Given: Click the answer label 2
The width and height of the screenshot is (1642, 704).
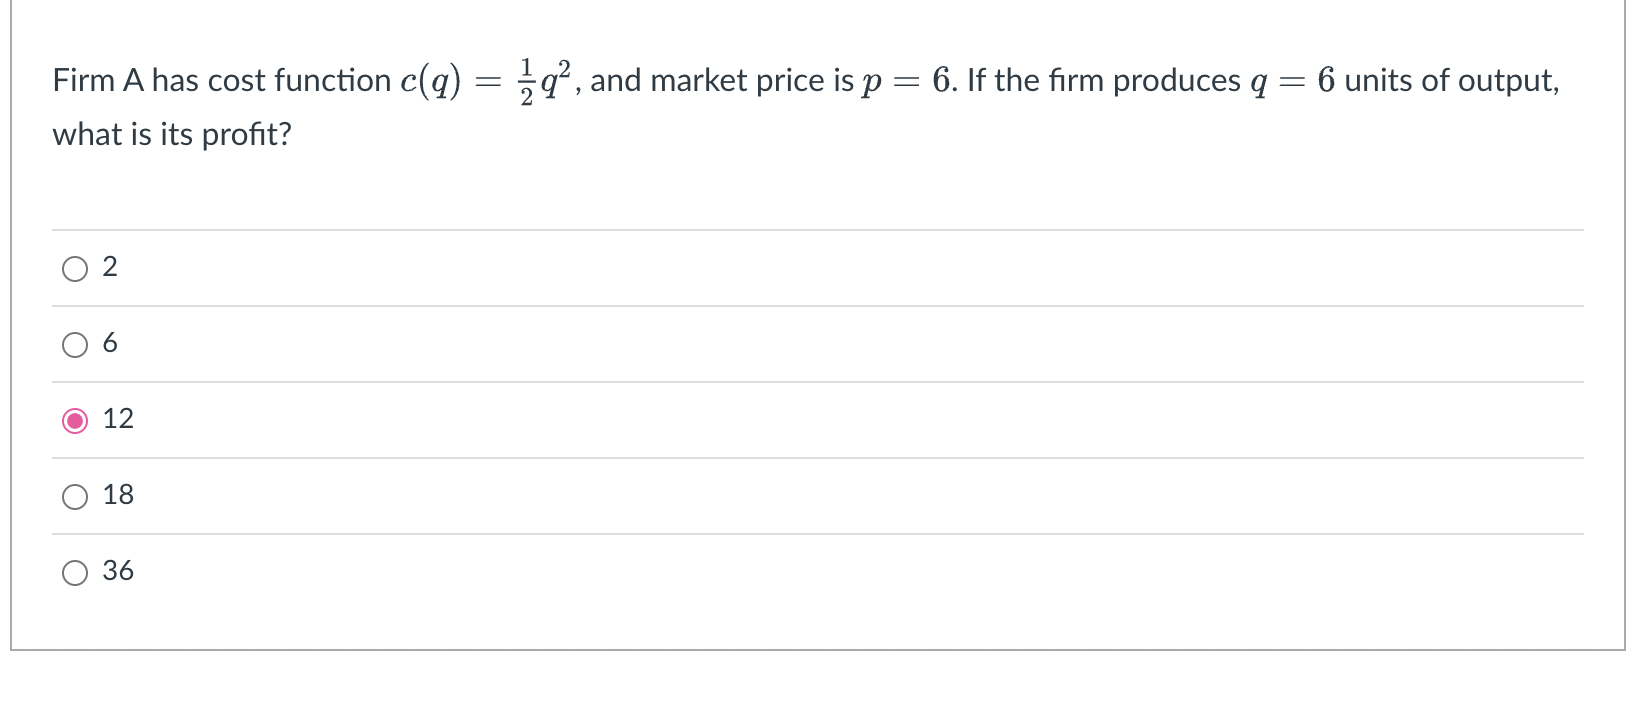Looking at the screenshot, I should pyautogui.click(x=111, y=267).
